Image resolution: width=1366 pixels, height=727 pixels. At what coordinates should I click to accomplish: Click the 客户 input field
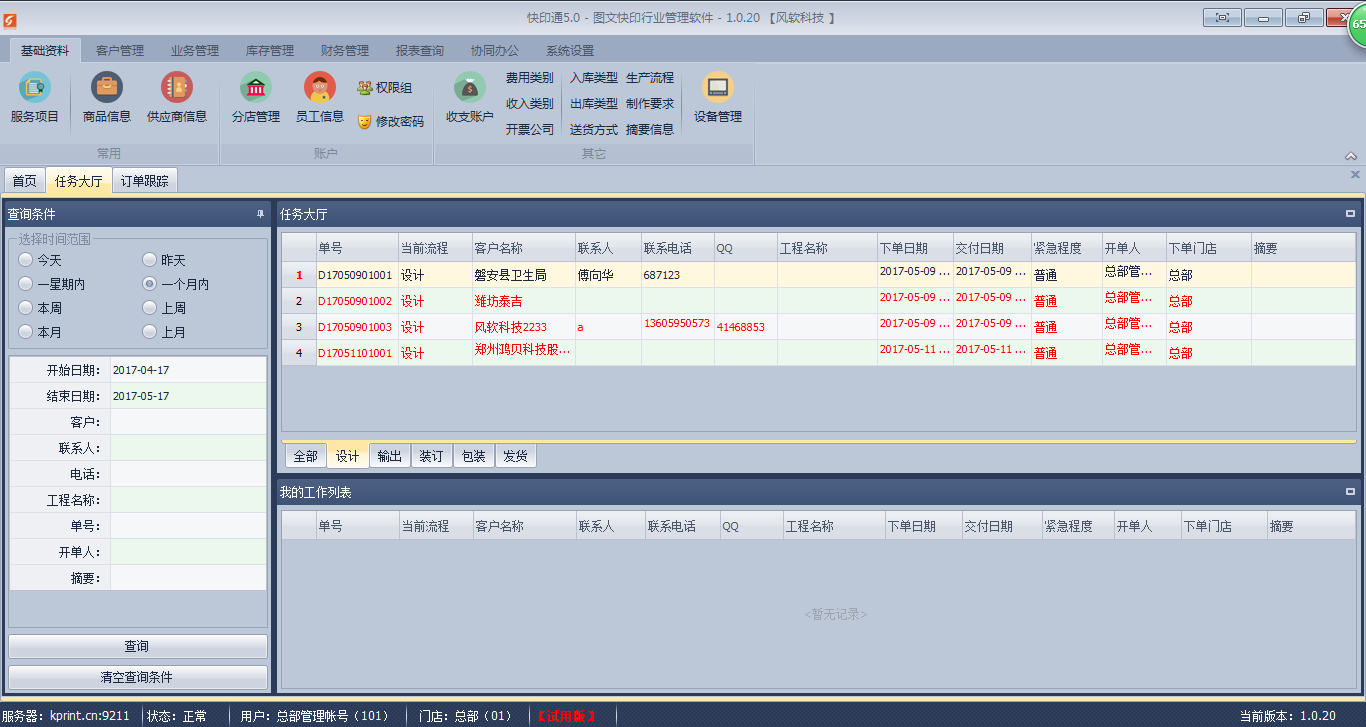click(188, 422)
